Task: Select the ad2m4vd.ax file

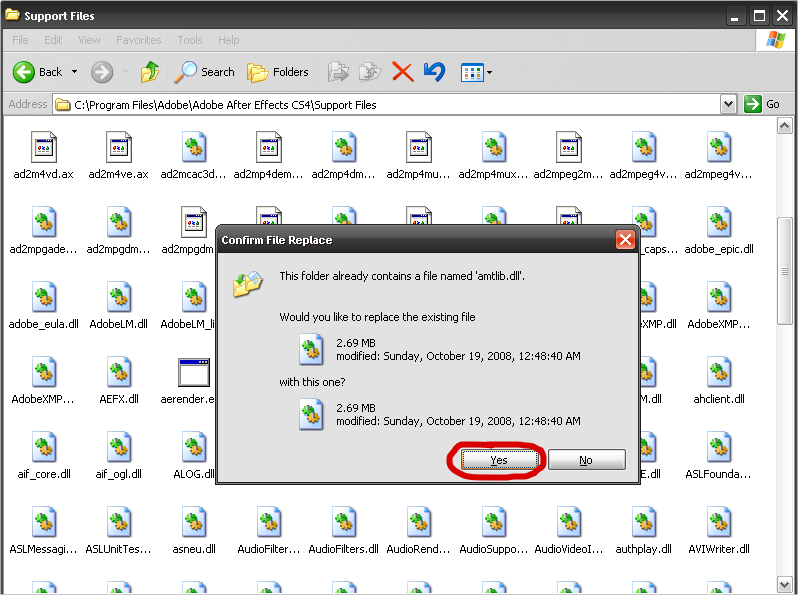Action: [44, 156]
